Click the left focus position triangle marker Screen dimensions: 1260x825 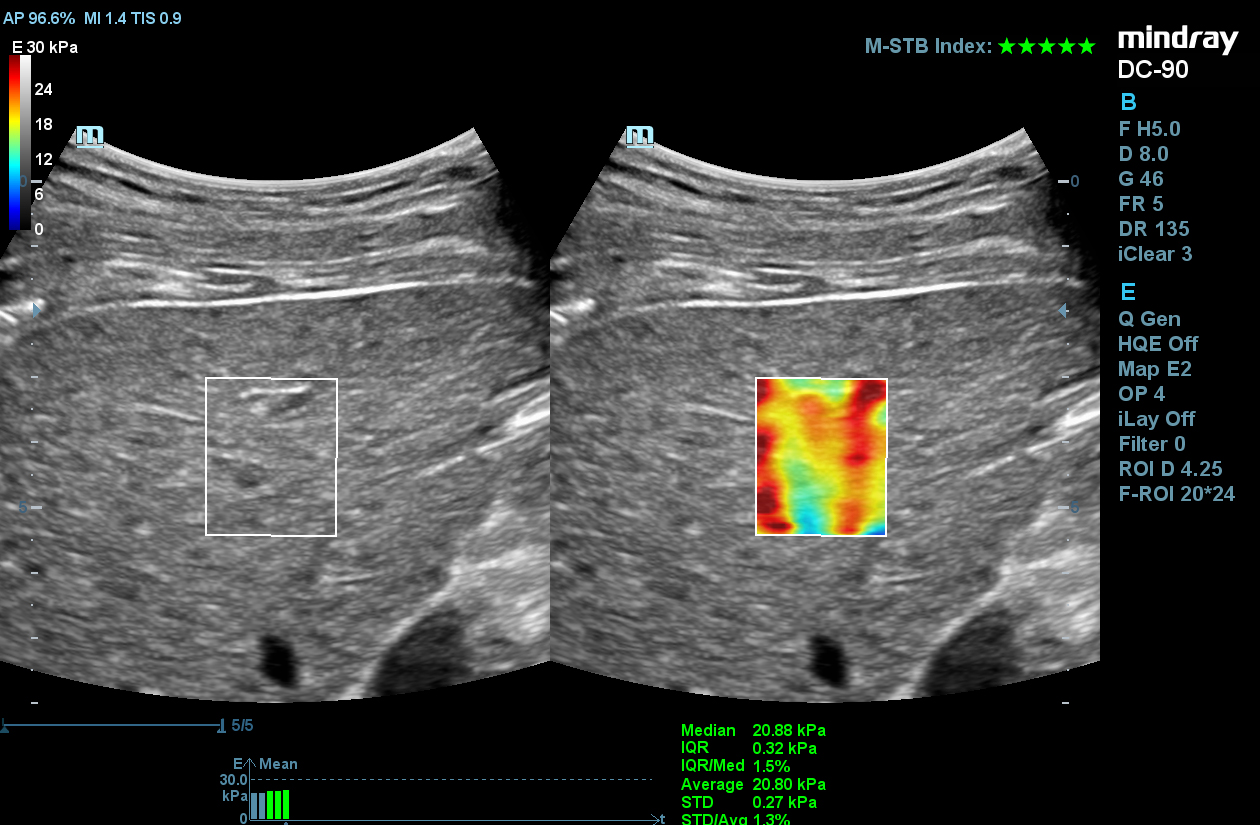[x=38, y=311]
